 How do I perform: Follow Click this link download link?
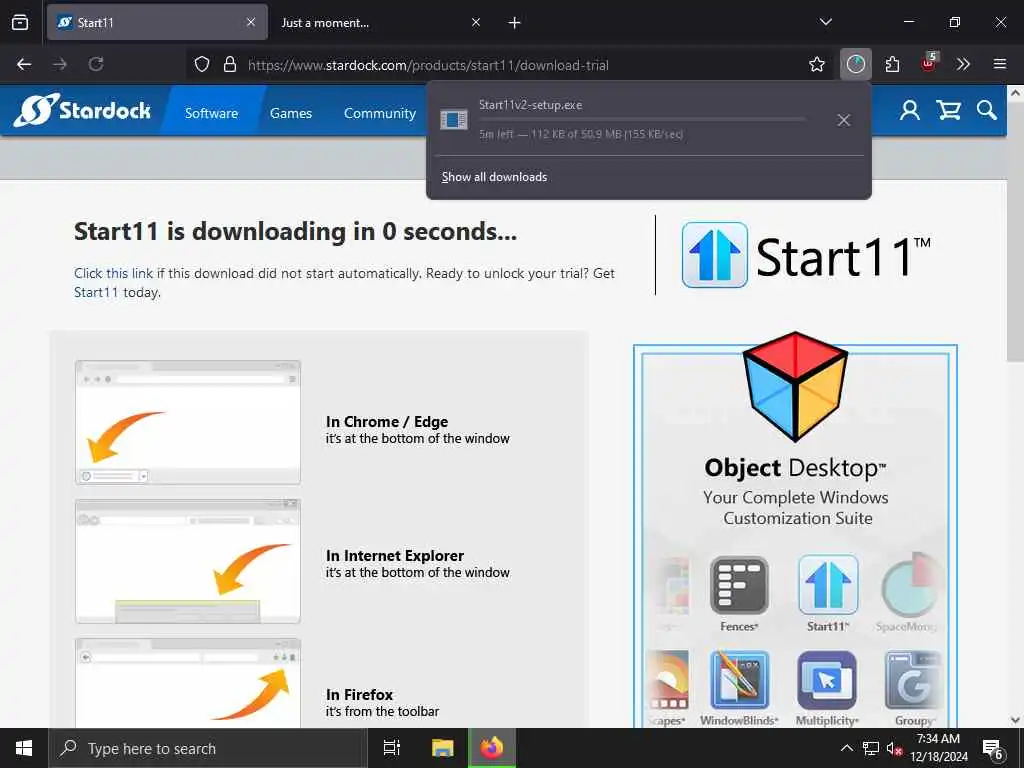[x=114, y=273]
